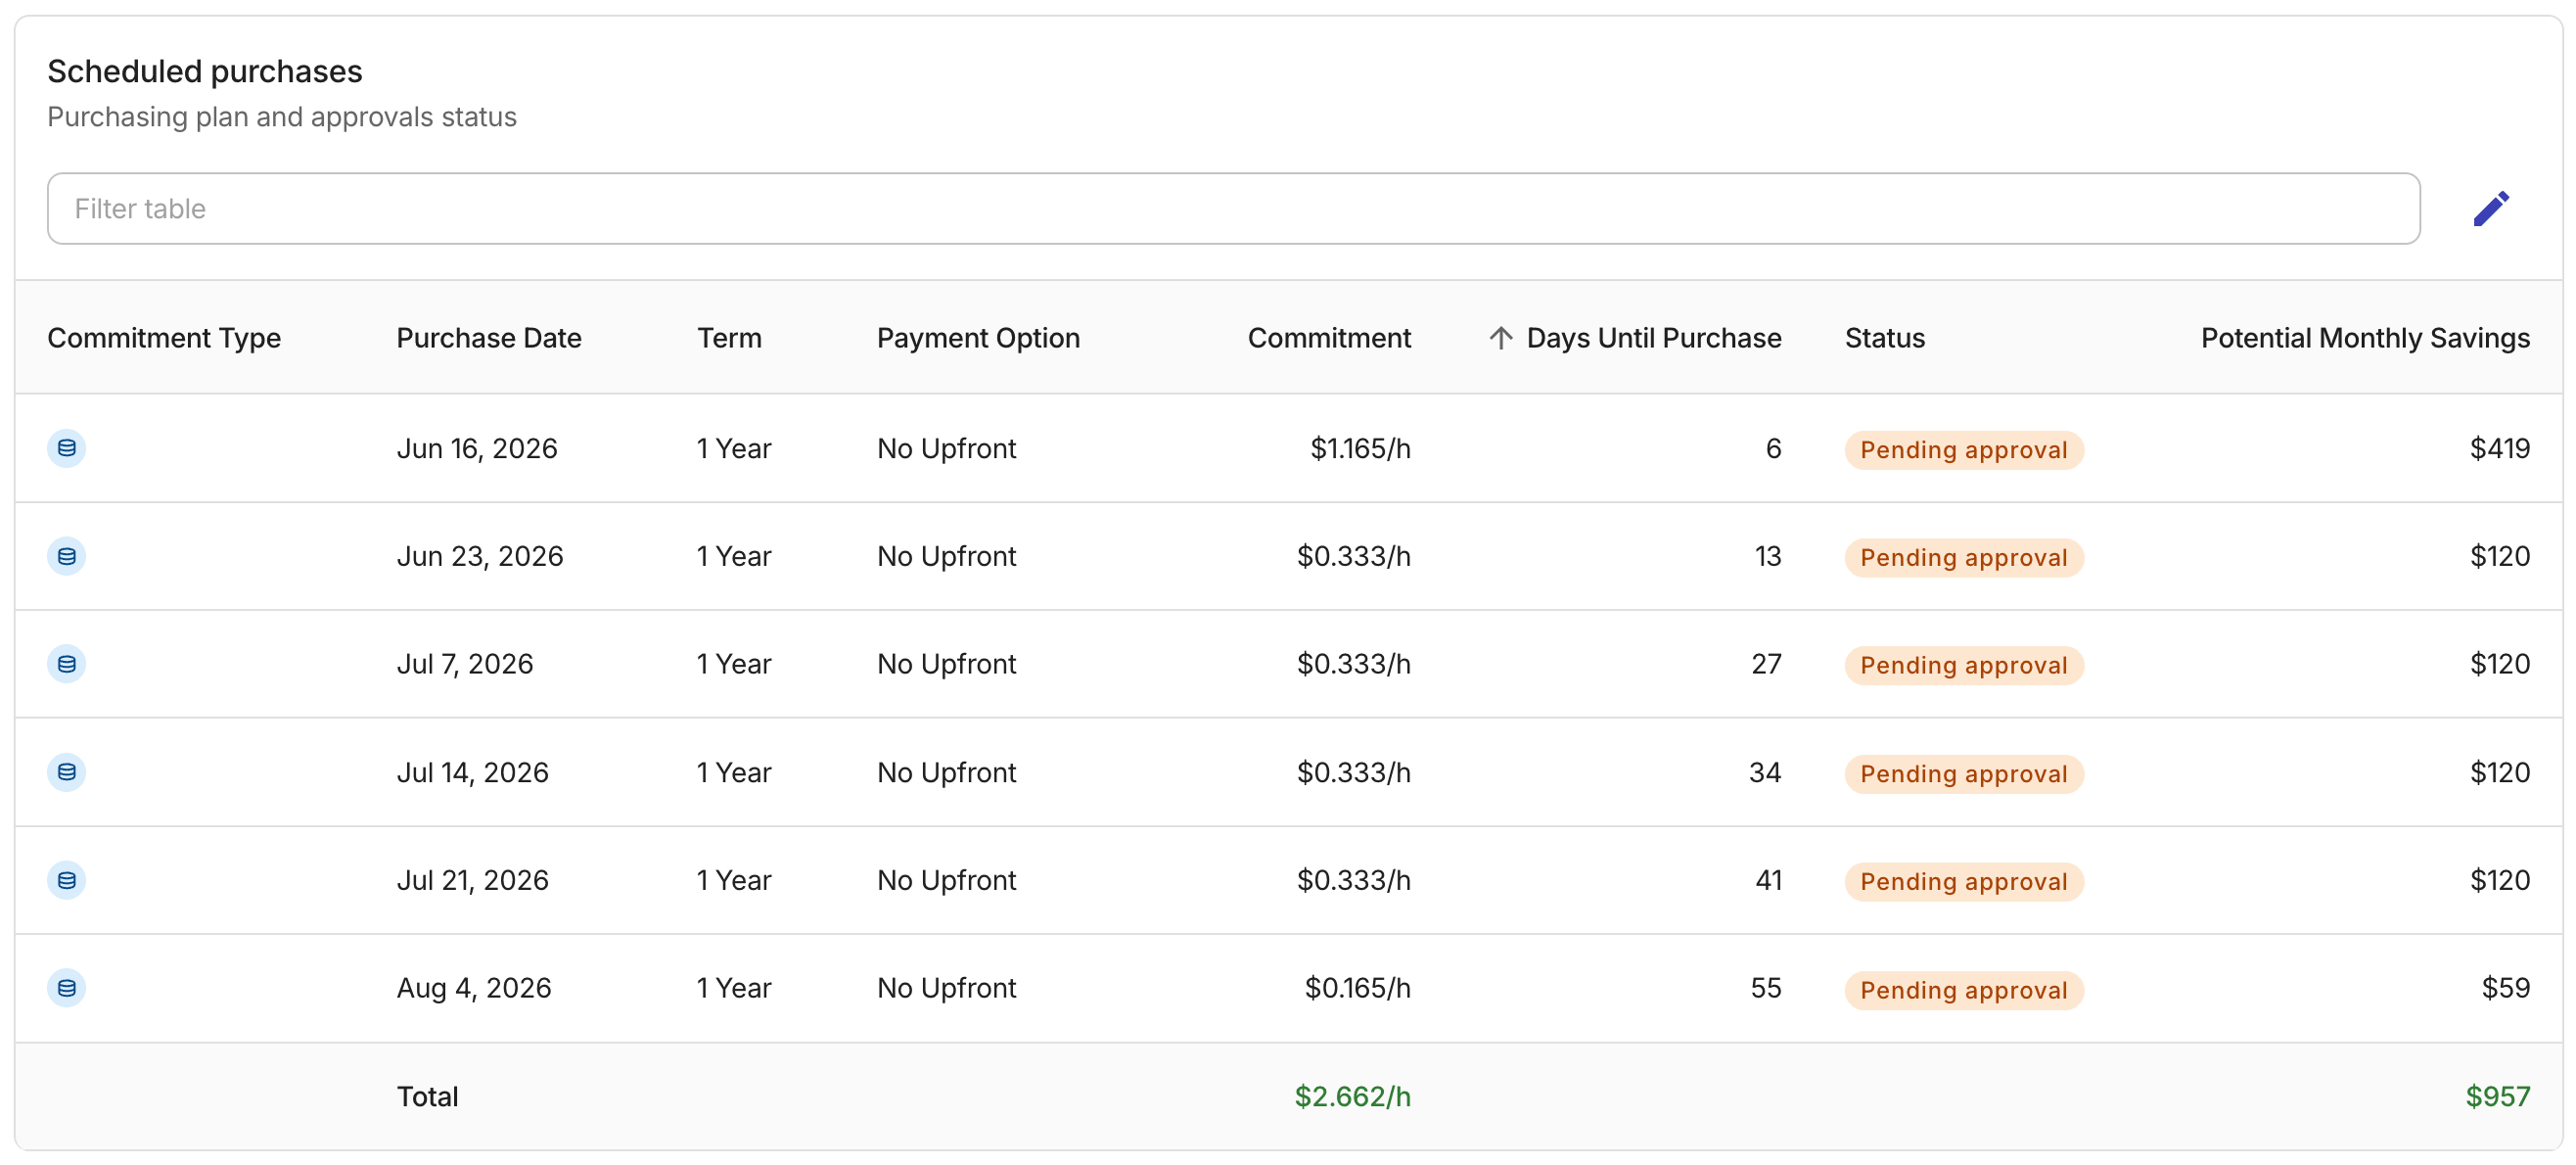Click the total savings $957
Viewport: 2576px width, 1165px height.
(x=2498, y=1097)
